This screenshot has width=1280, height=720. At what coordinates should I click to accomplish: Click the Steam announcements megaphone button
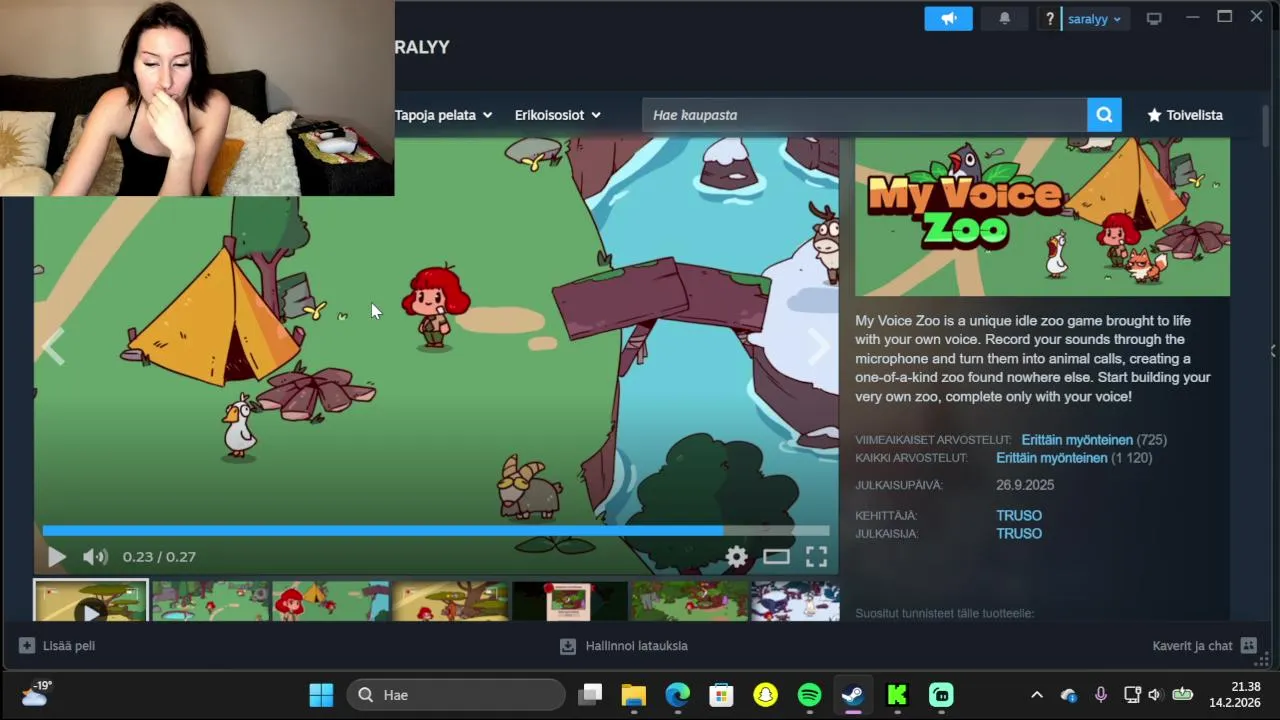[948, 18]
